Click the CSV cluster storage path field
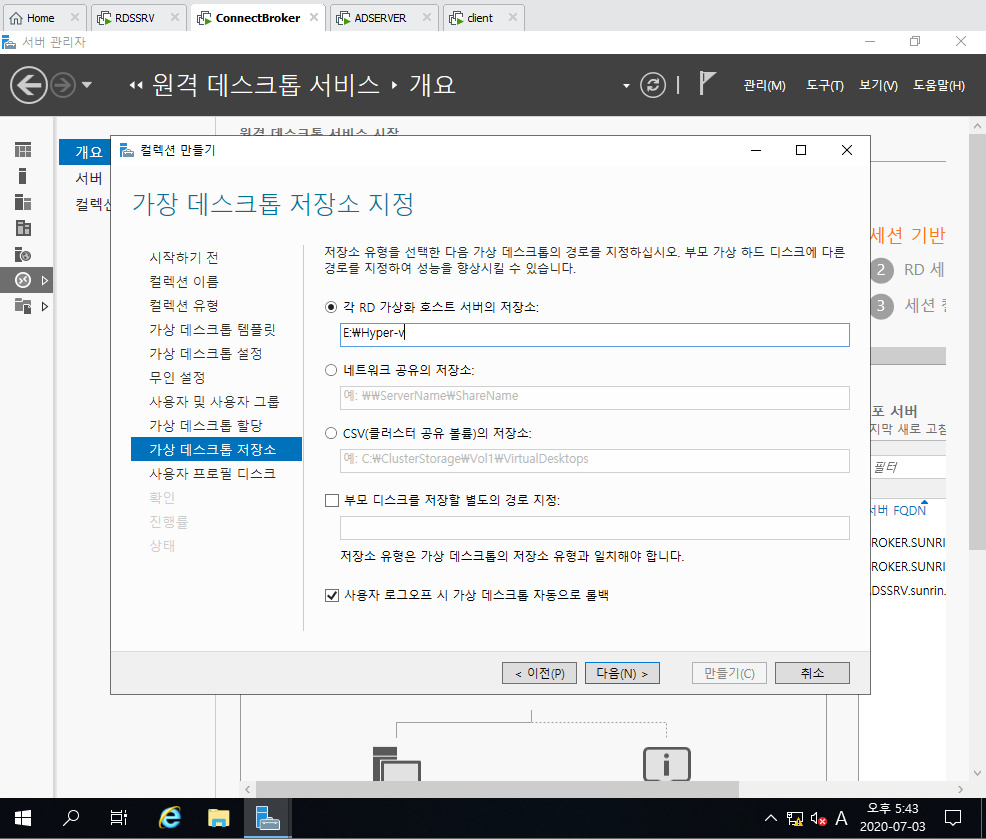This screenshot has width=986, height=839. (595, 460)
